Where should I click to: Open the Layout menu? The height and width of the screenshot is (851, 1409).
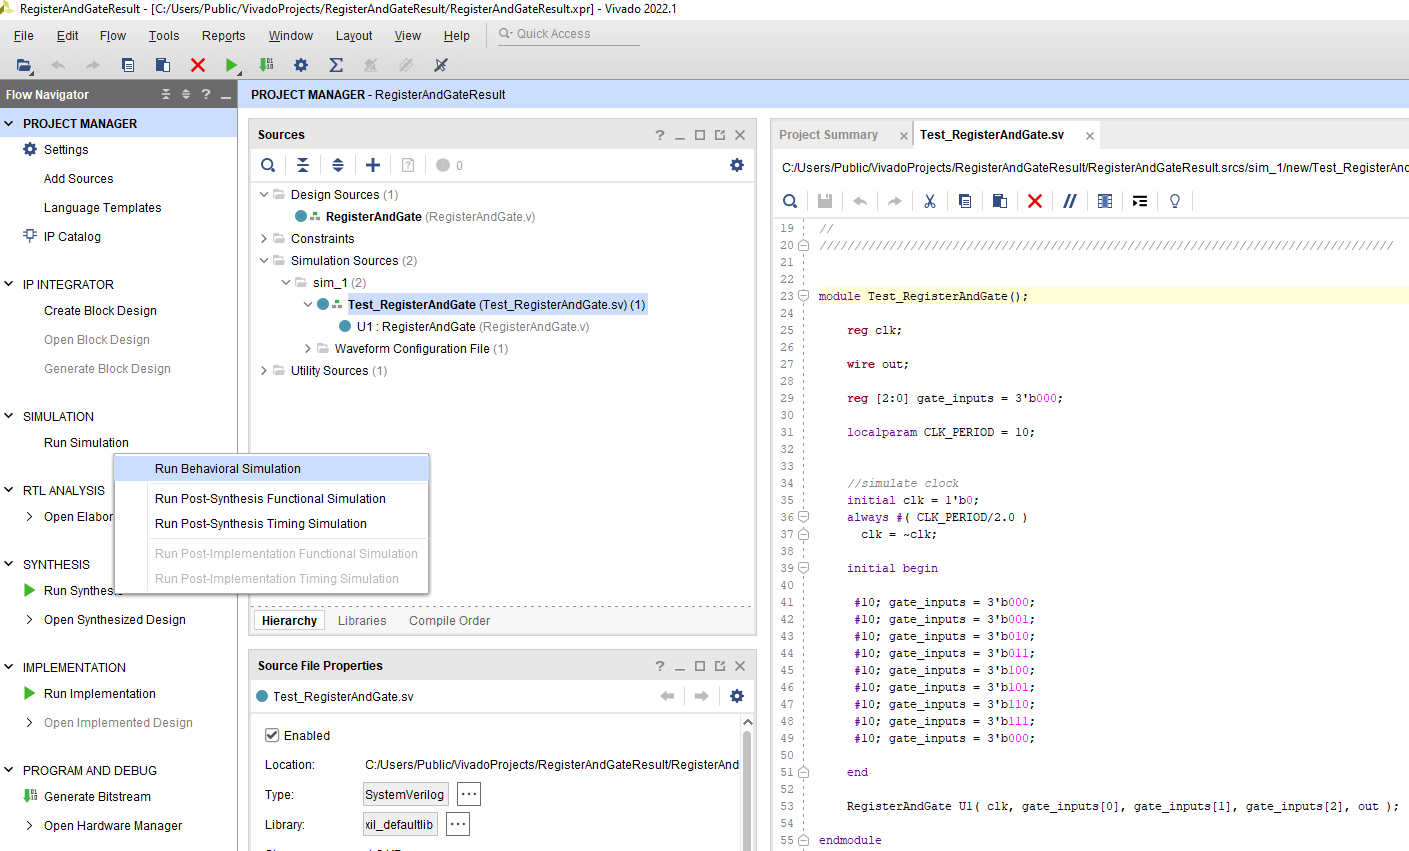354,35
